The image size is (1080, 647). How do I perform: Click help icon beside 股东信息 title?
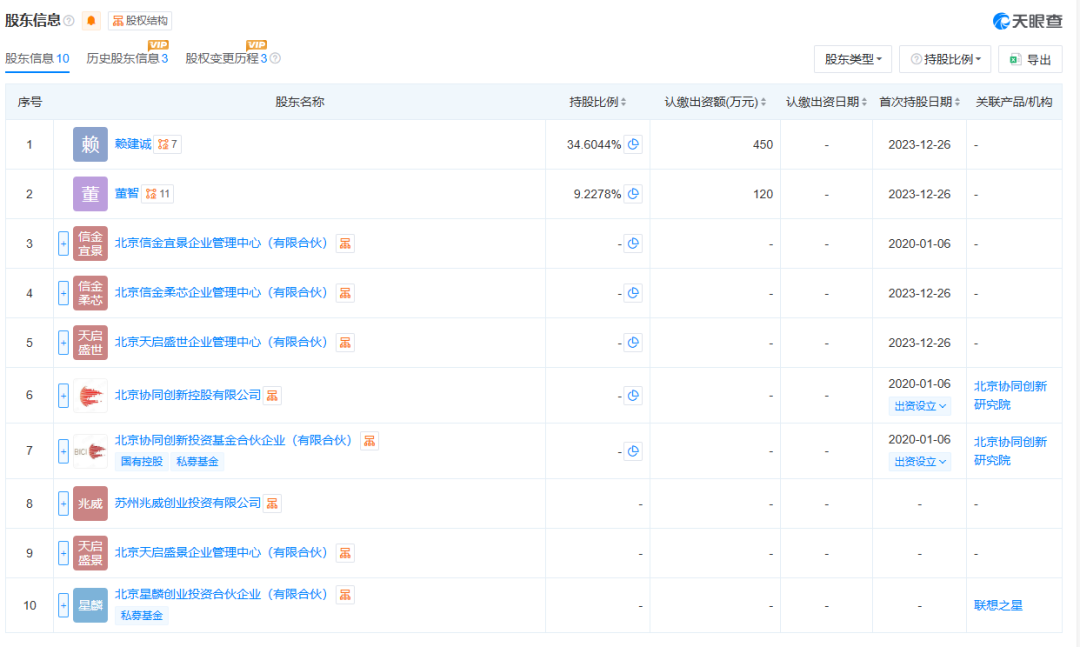pyautogui.click(x=69, y=21)
